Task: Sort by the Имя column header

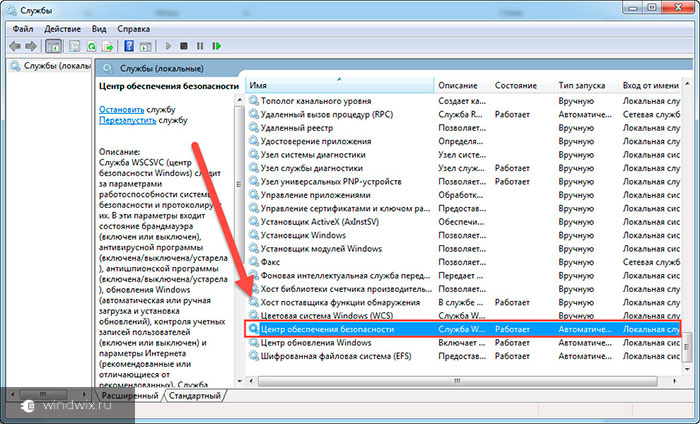Action: 339,85
